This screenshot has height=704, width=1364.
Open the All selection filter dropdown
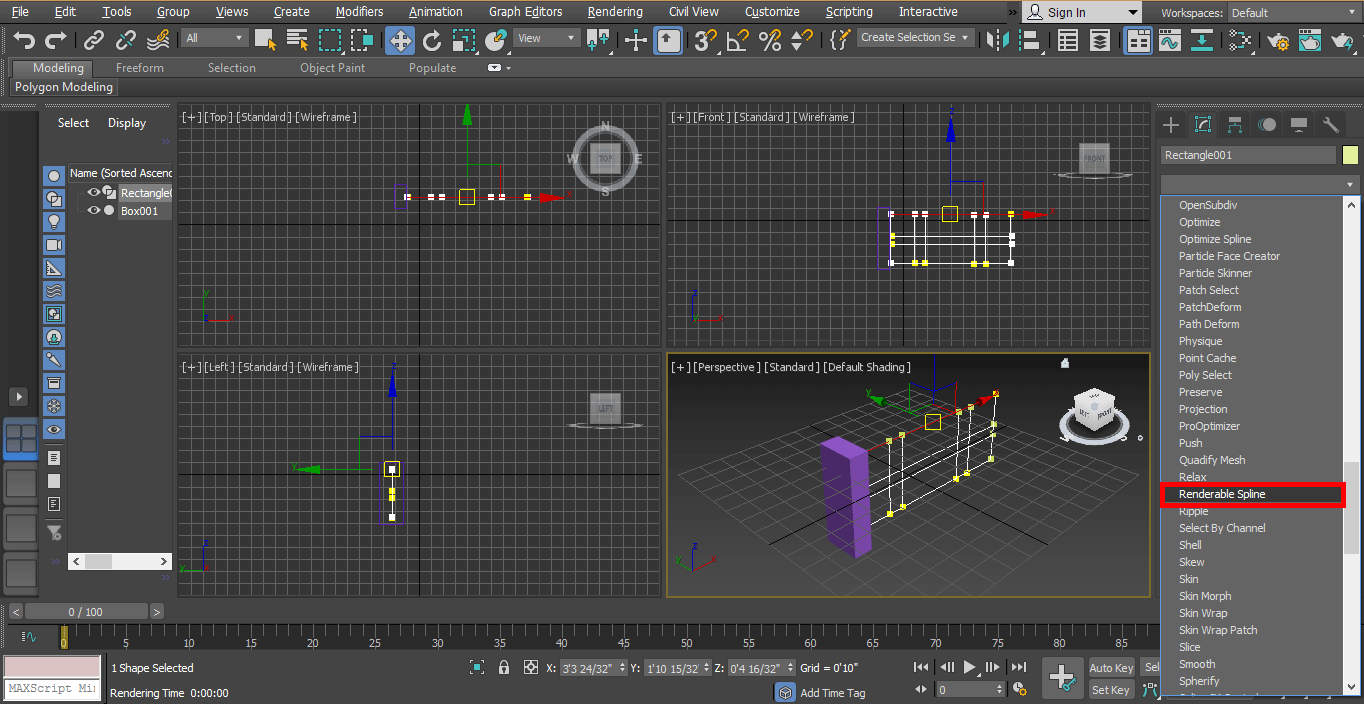[x=215, y=36]
